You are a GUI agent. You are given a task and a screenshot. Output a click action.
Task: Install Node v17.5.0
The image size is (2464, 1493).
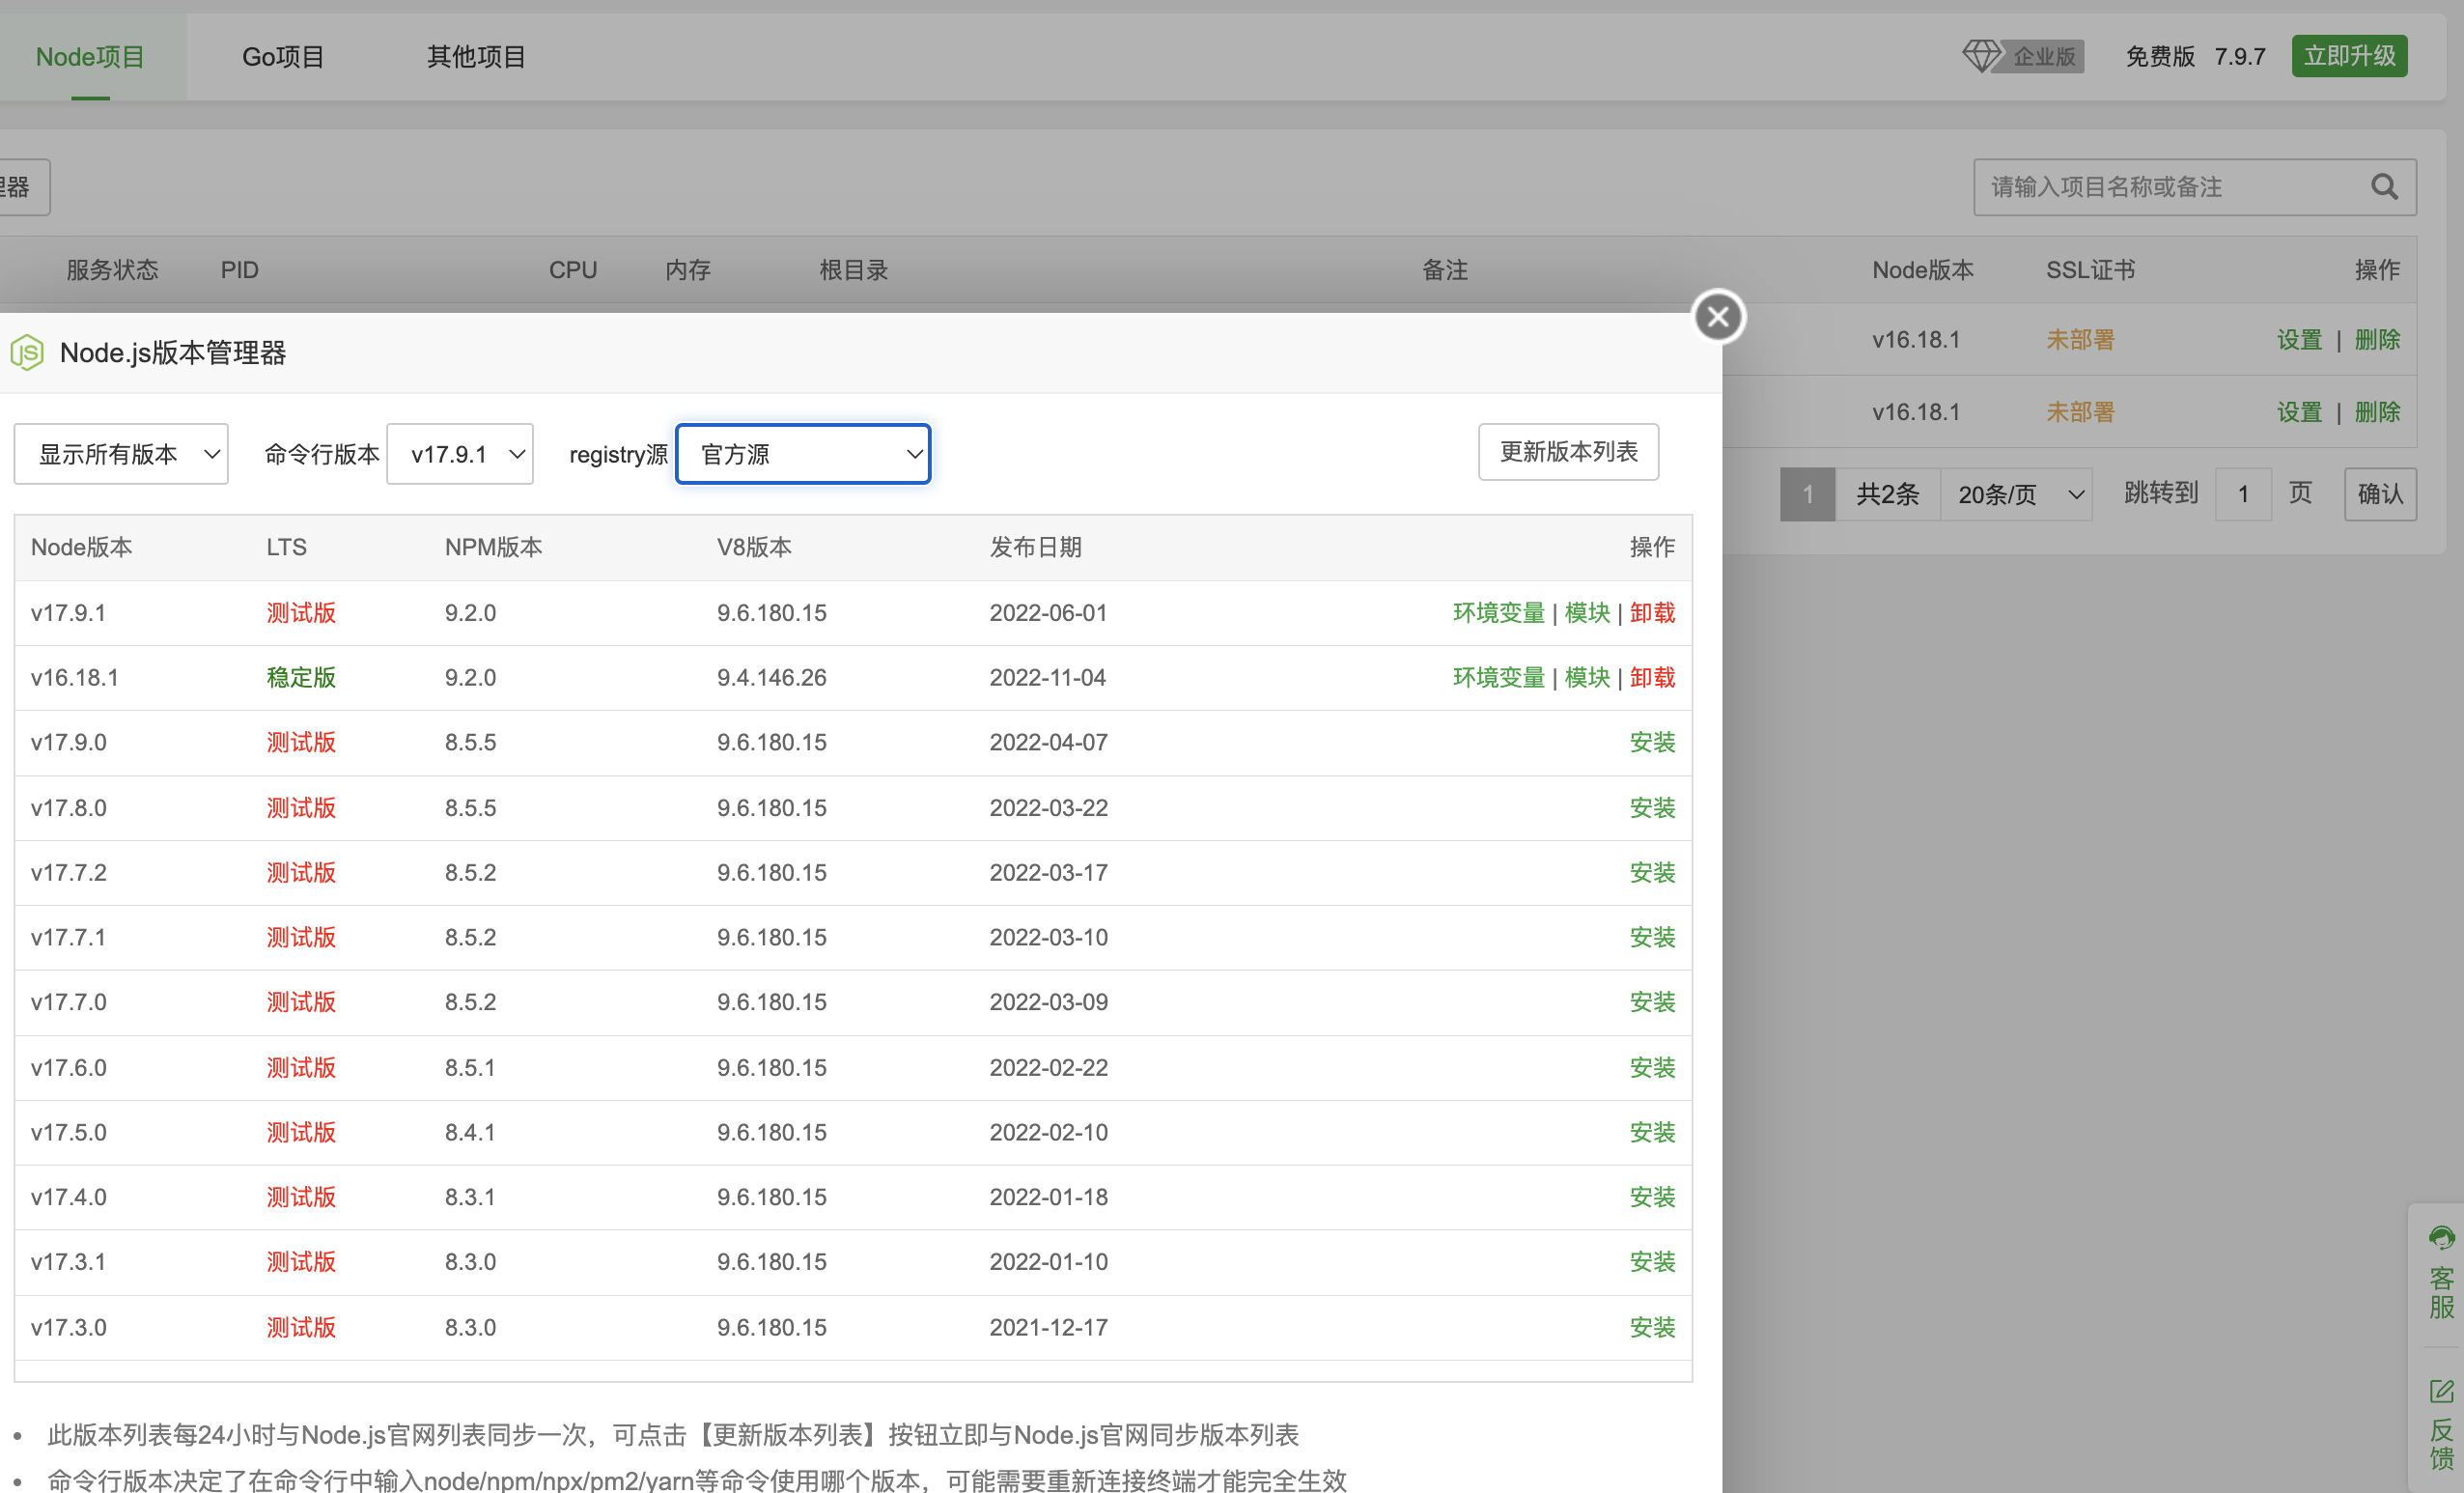coord(1652,1133)
